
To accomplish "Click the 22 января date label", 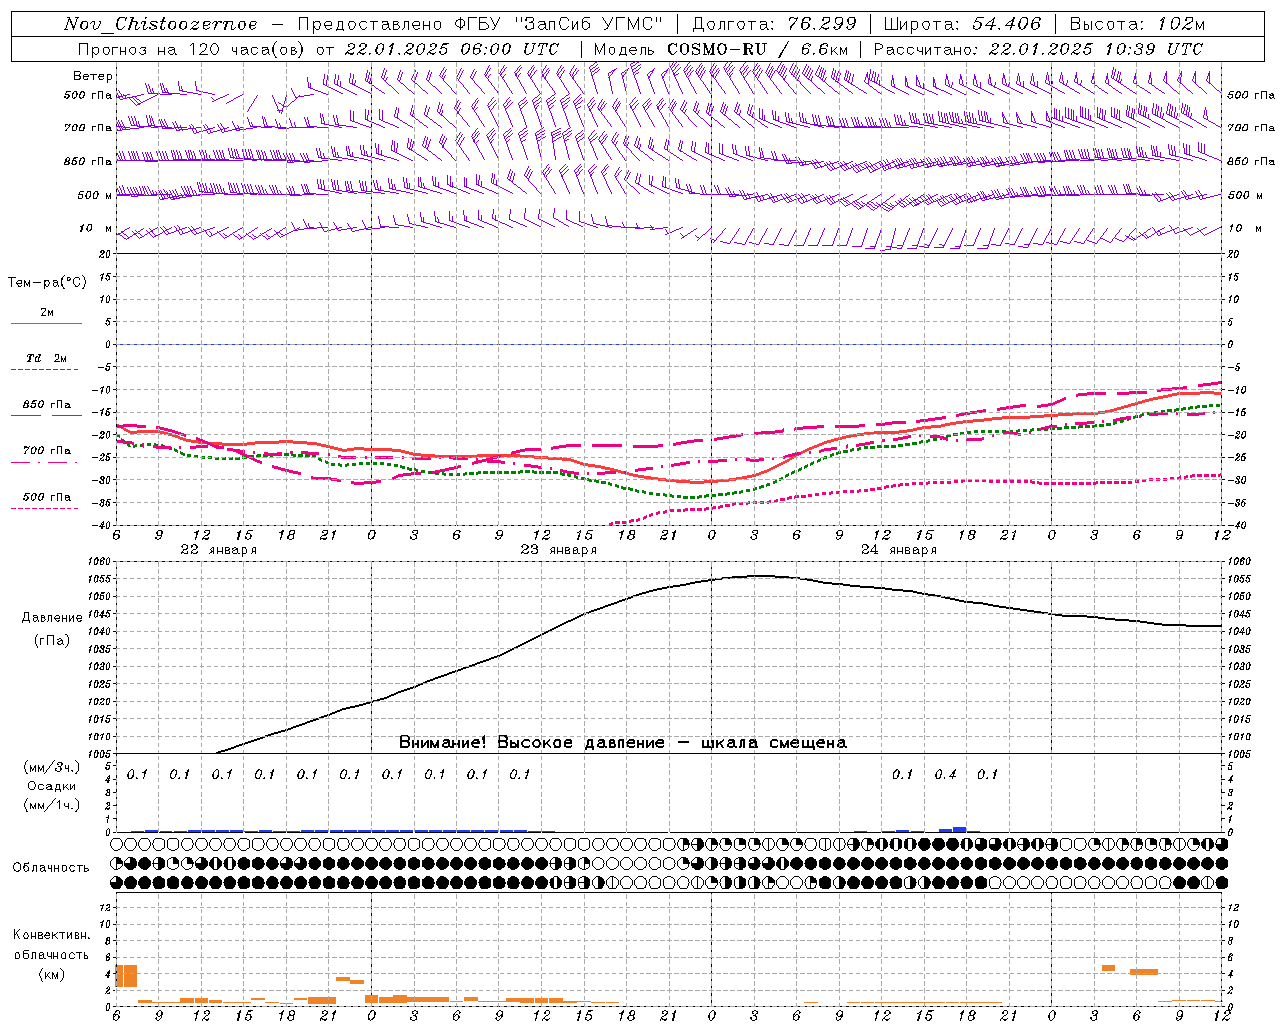I will tap(218, 550).
